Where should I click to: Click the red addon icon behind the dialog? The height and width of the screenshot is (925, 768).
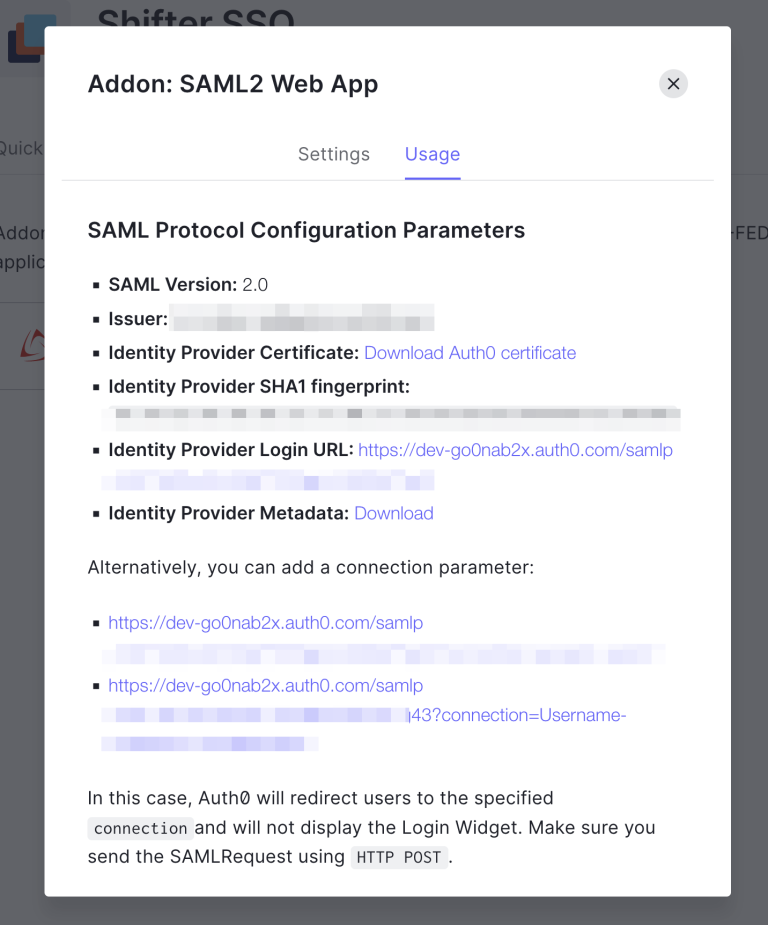point(32,345)
